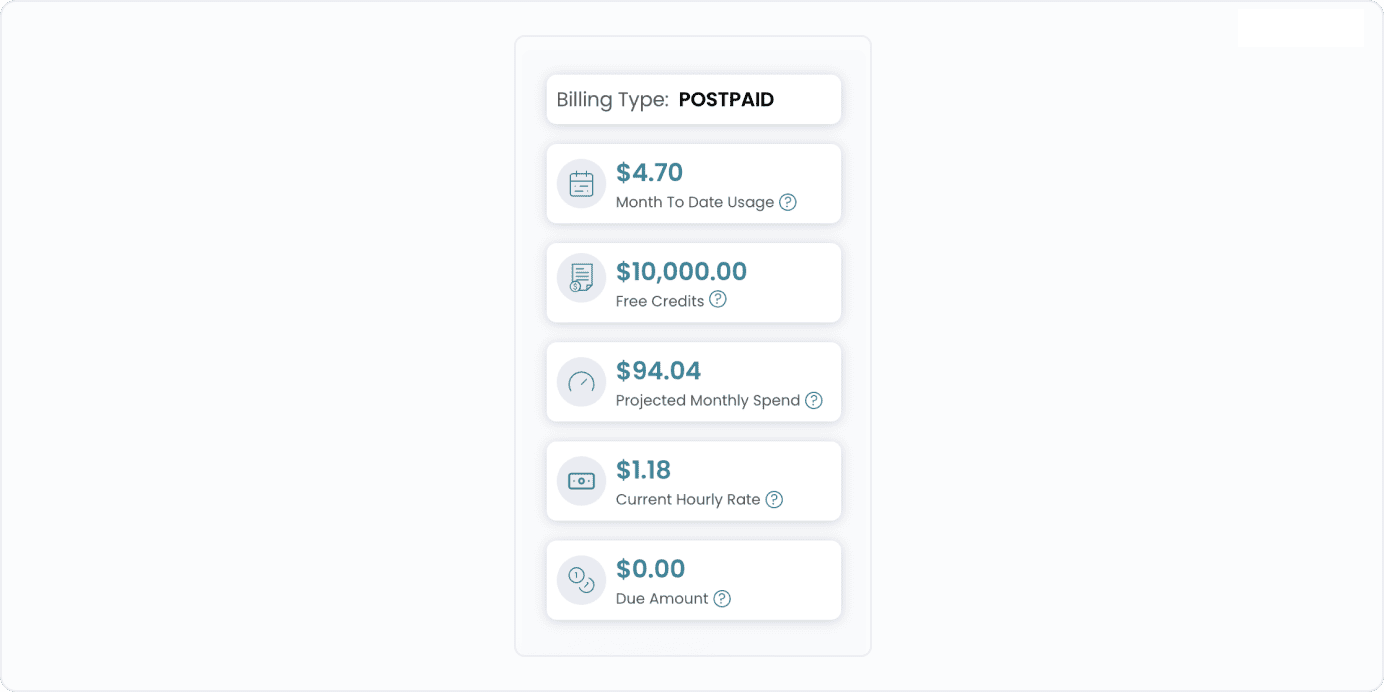Select the Free Credits card
Screen dimensions: 1384x692
point(693,282)
